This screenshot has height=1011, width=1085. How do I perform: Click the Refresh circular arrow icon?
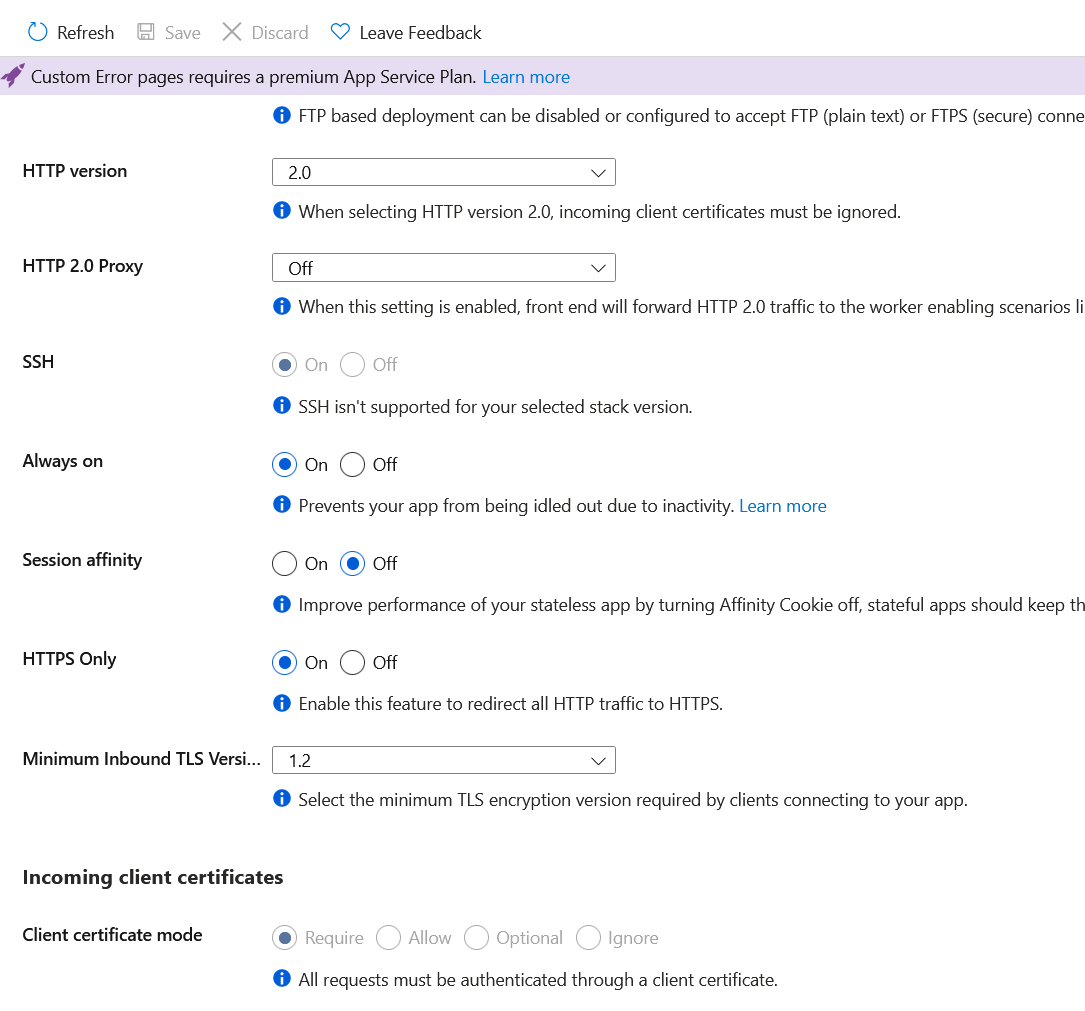pyautogui.click(x=37, y=32)
